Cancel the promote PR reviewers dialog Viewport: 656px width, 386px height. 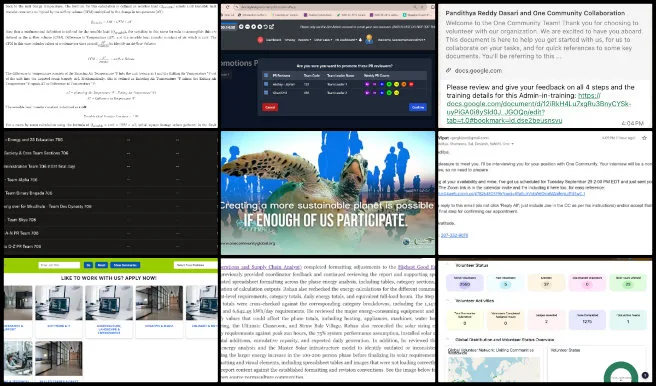click(x=270, y=107)
